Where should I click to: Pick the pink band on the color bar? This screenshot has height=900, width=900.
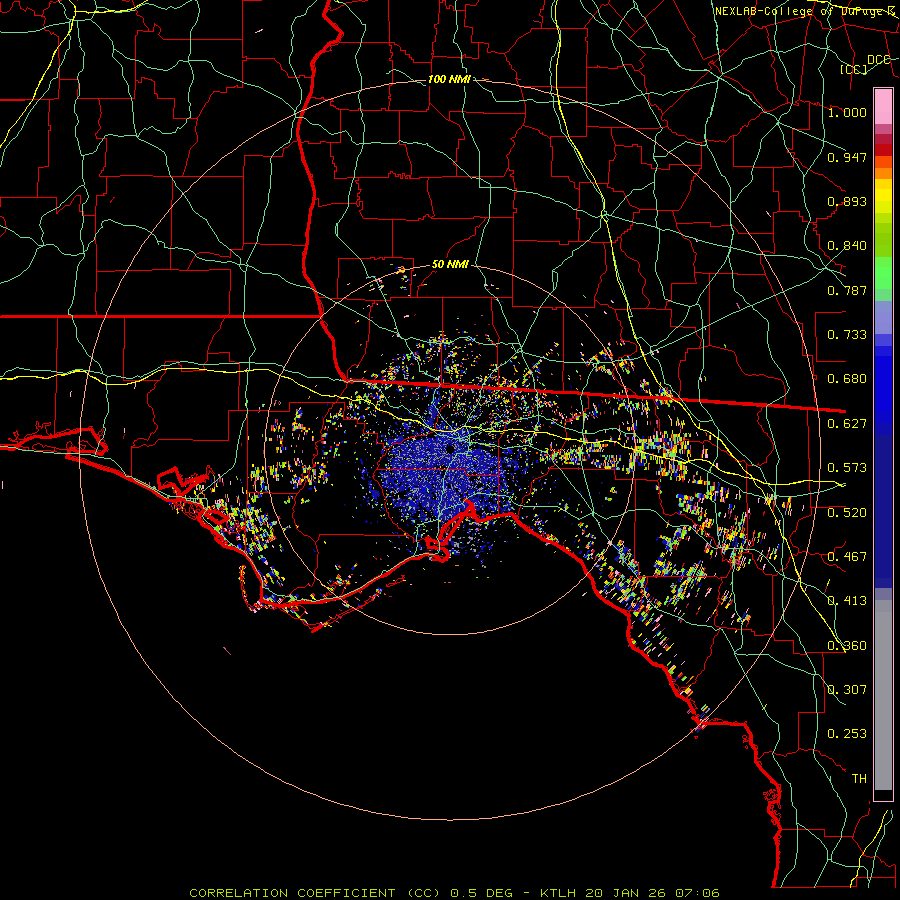[x=883, y=106]
